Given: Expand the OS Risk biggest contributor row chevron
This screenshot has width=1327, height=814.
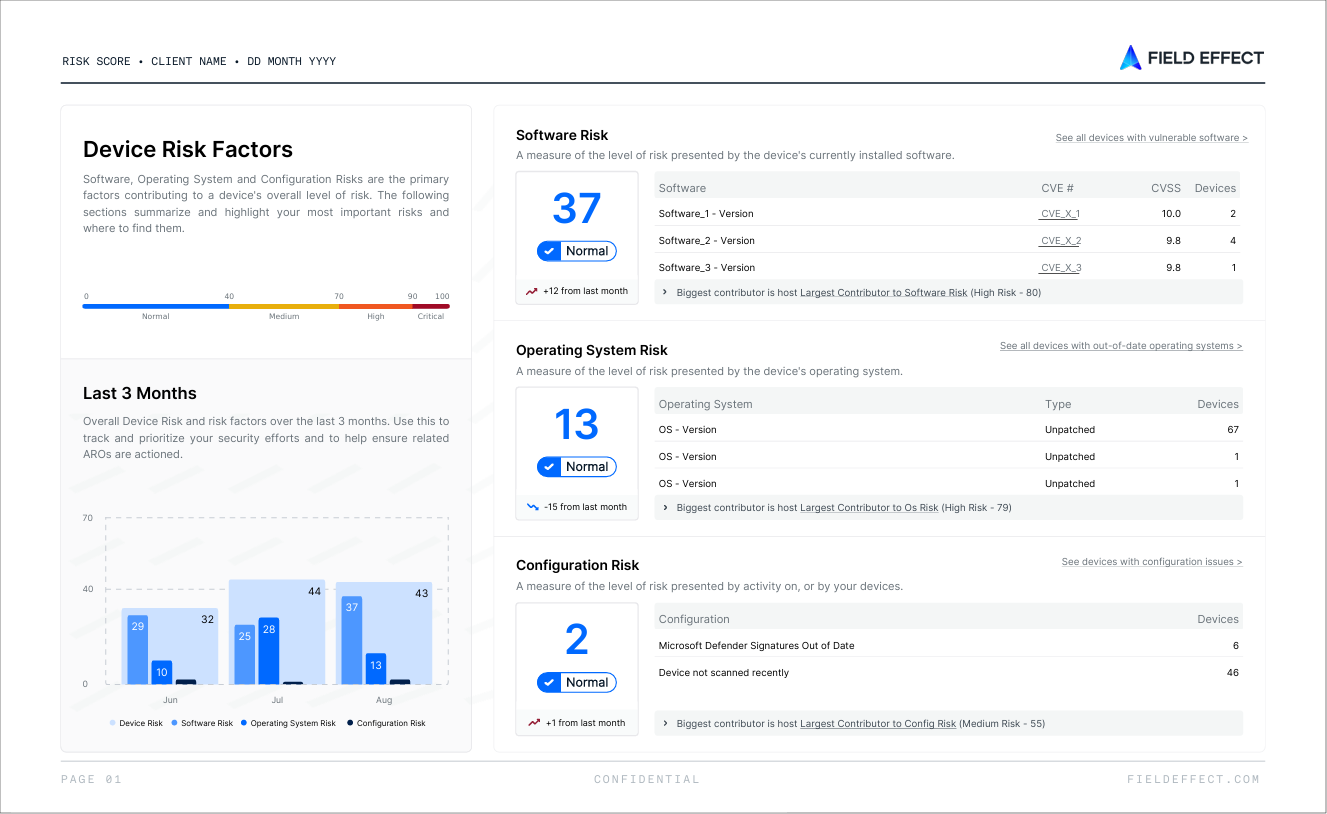Looking at the screenshot, I should [x=666, y=508].
